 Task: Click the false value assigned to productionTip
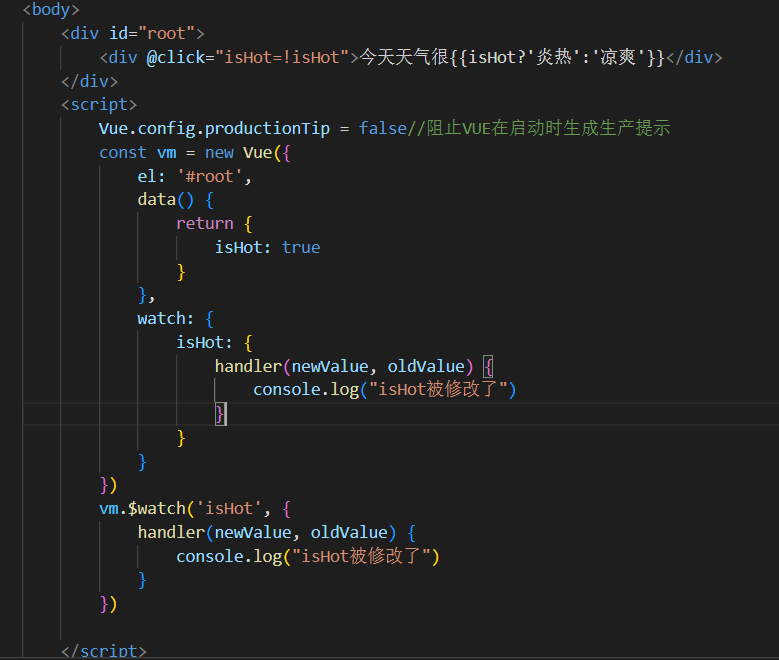pos(382,128)
